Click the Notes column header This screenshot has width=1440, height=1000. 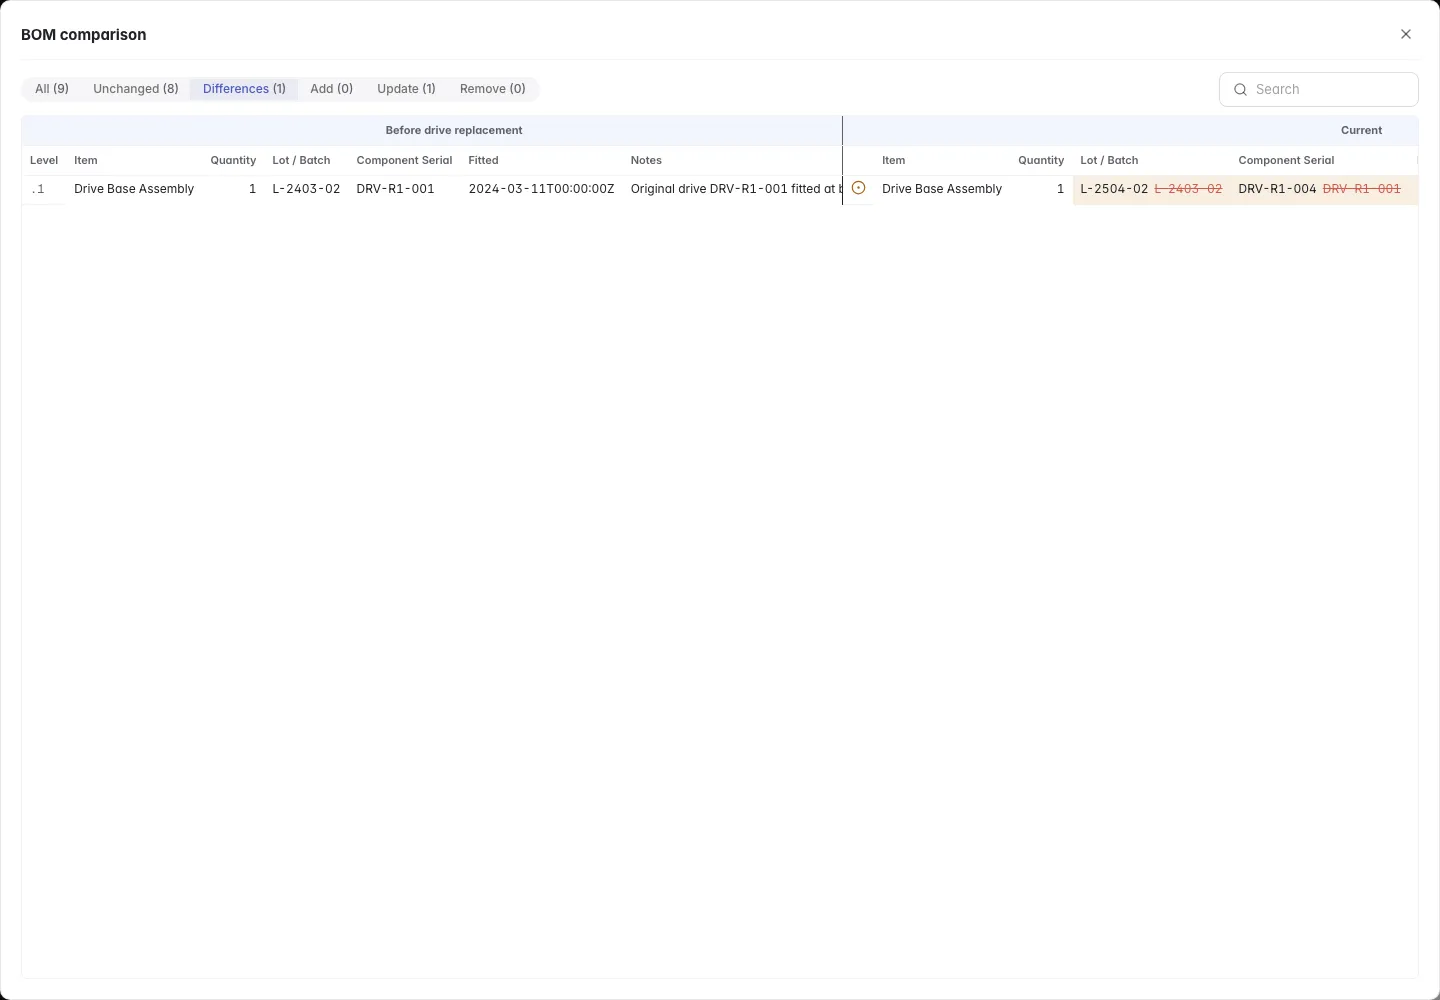coord(646,160)
